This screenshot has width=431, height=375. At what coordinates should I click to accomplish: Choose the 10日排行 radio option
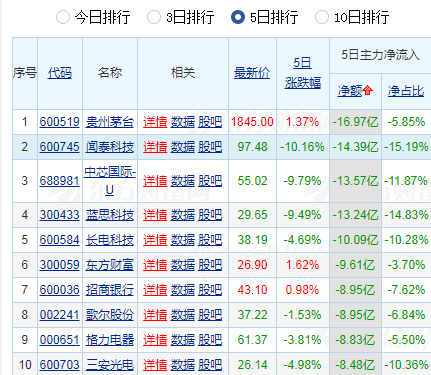tap(322, 17)
